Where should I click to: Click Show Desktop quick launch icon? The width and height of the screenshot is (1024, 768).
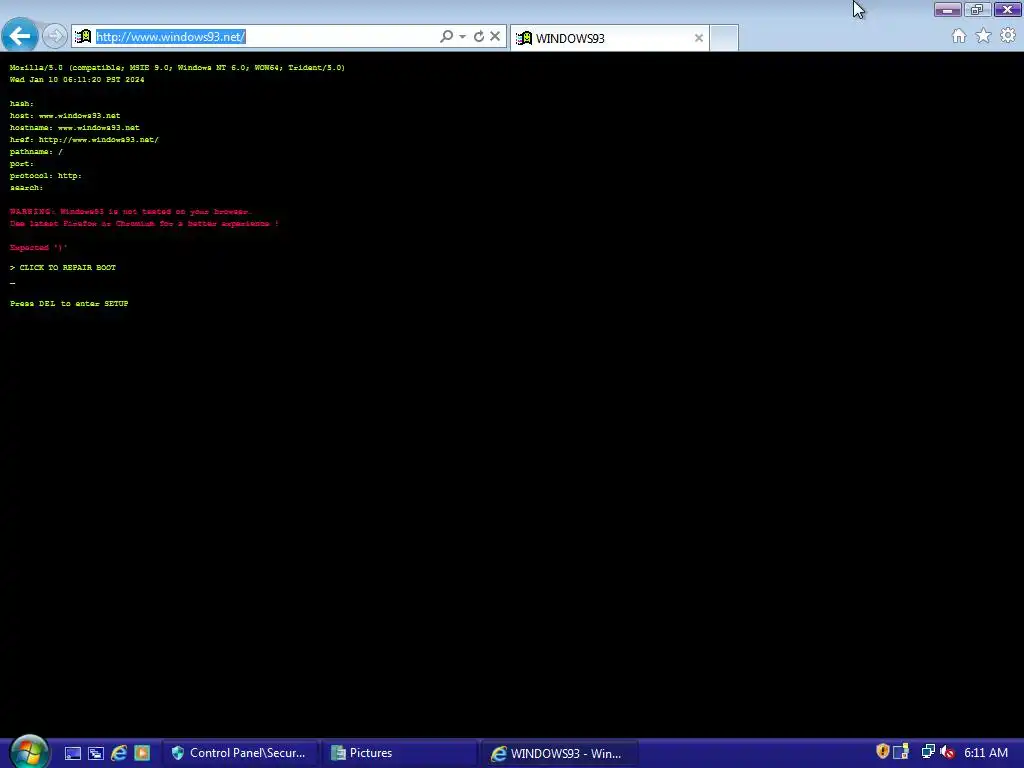tap(72, 754)
